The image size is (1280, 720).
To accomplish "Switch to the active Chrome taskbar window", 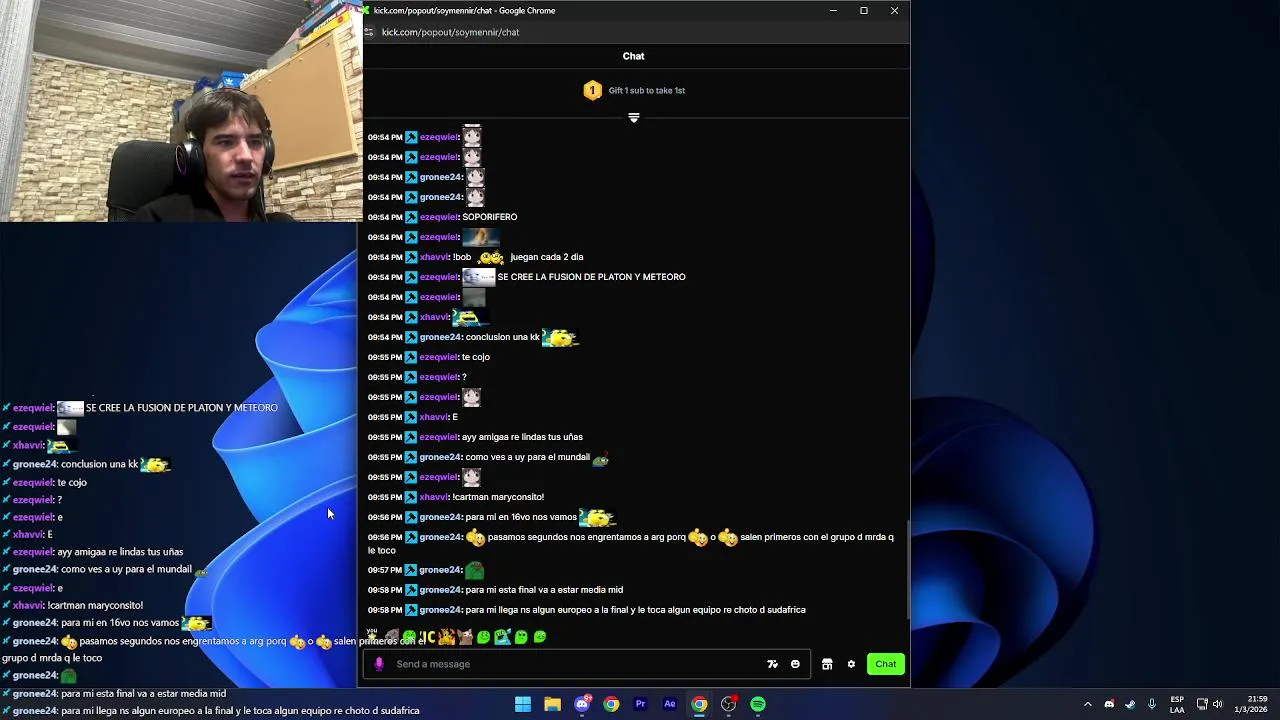I will tap(699, 704).
